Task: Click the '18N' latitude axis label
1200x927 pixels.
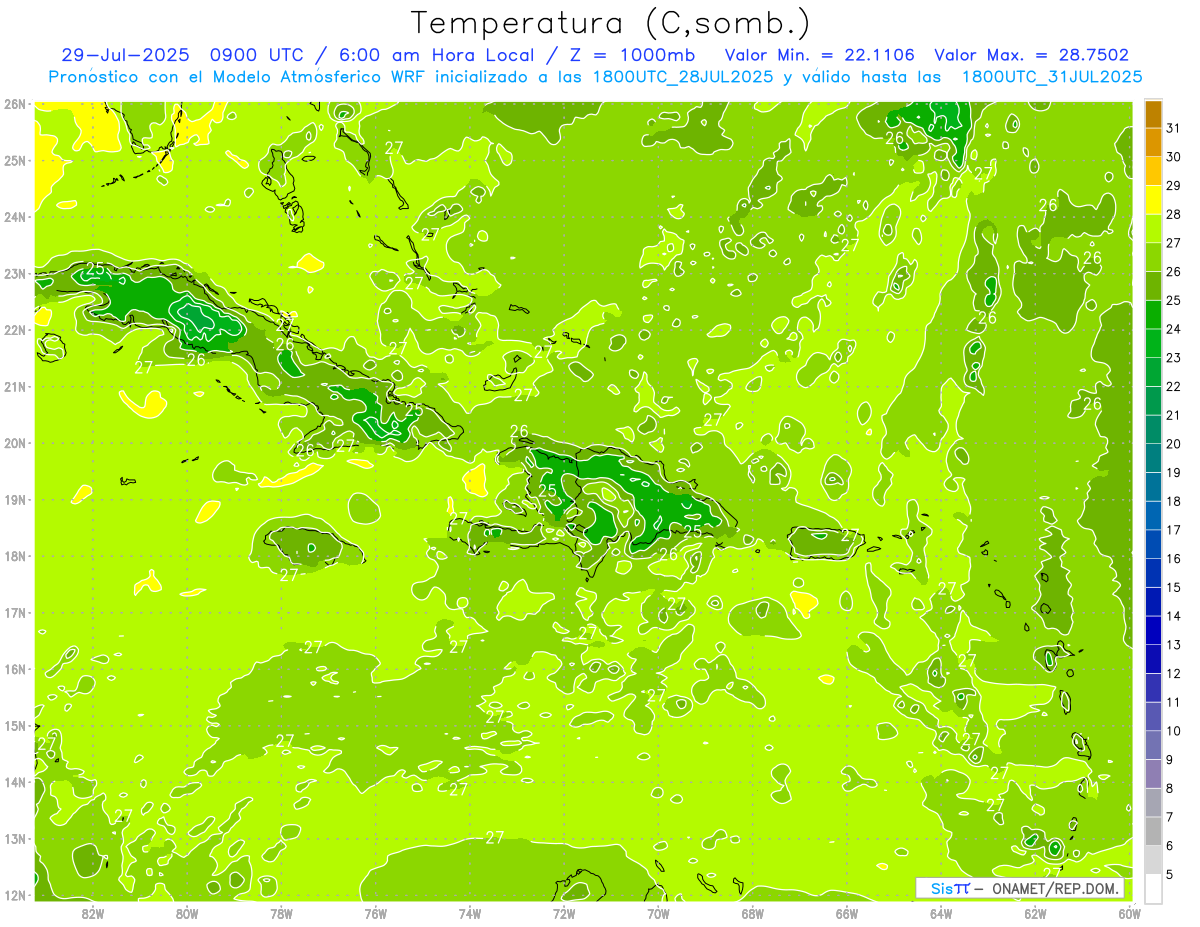Action: pyautogui.click(x=15, y=556)
